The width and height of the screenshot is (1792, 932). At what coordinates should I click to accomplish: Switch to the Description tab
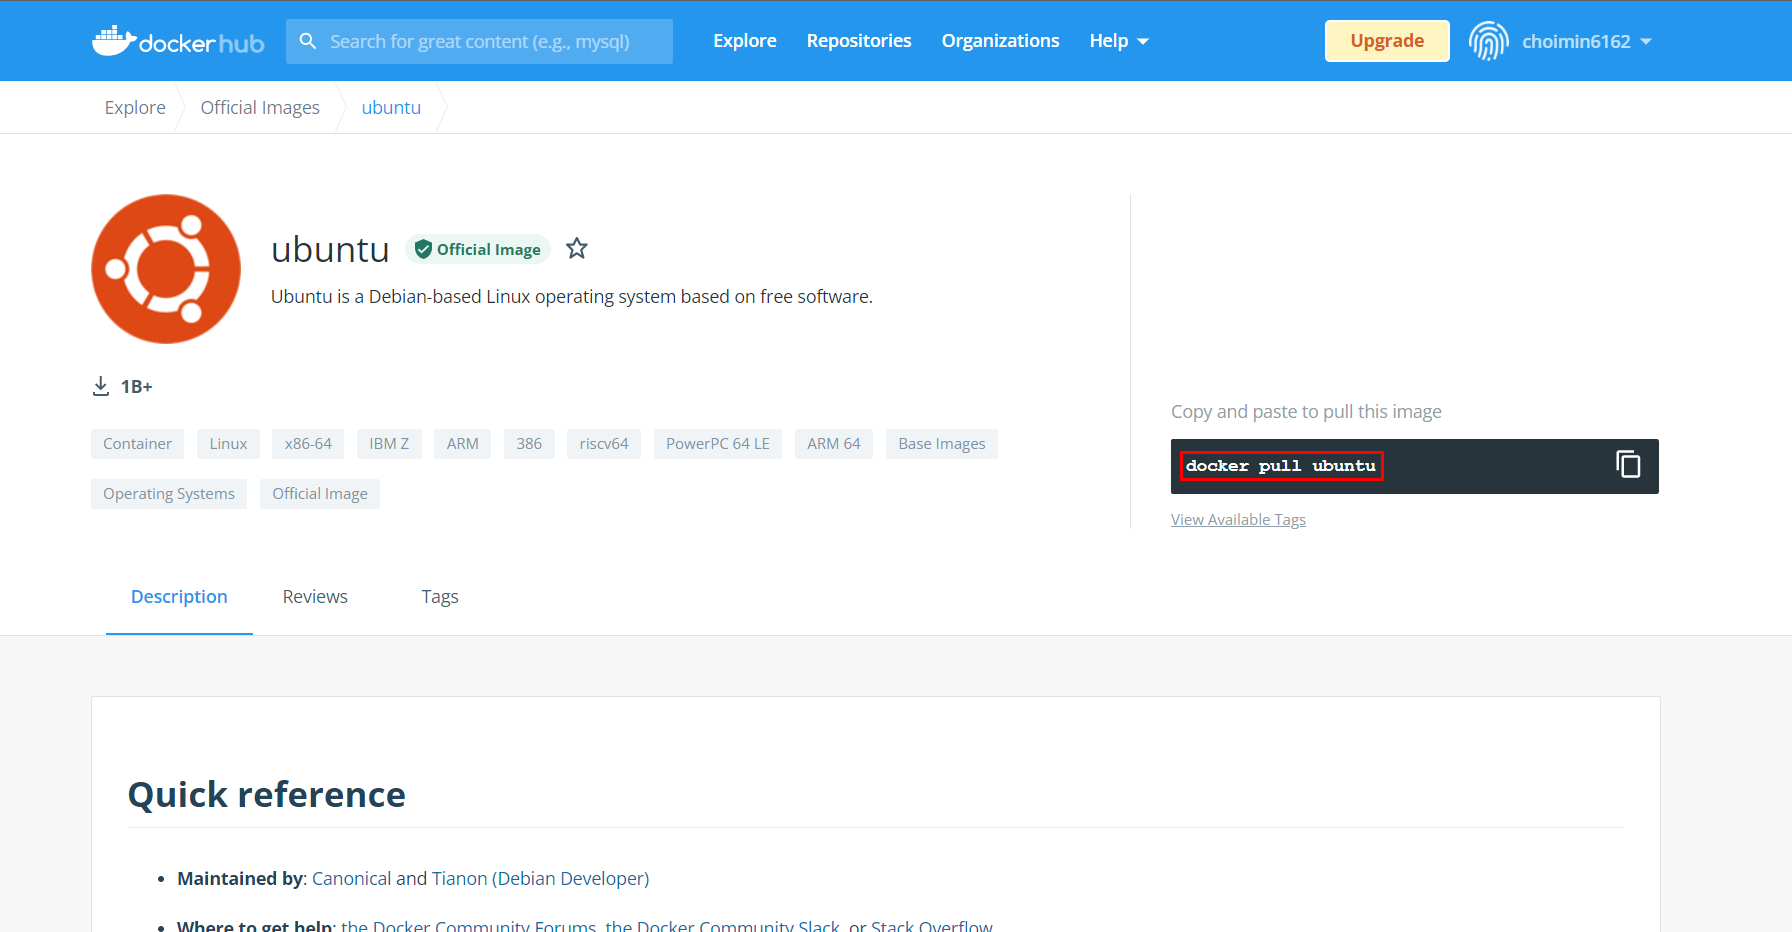point(179,597)
